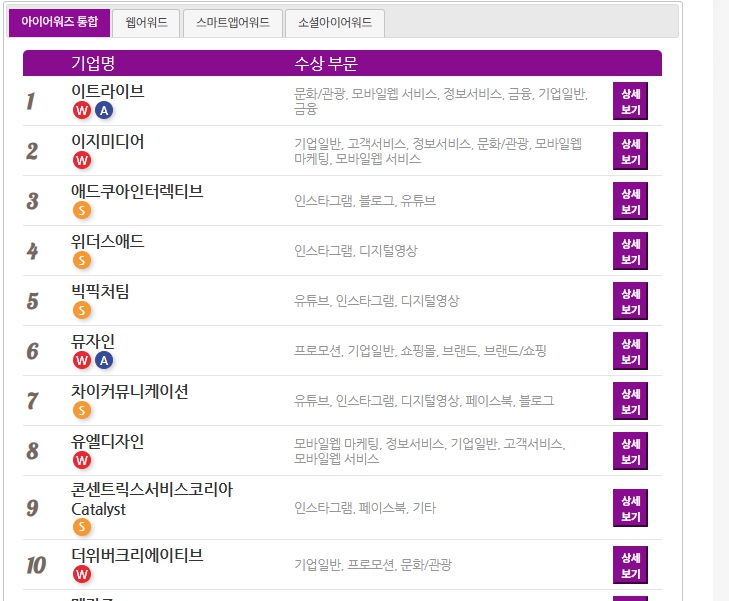Click company name 이지미디어
The width and height of the screenshot is (729, 601).
click(x=107, y=141)
